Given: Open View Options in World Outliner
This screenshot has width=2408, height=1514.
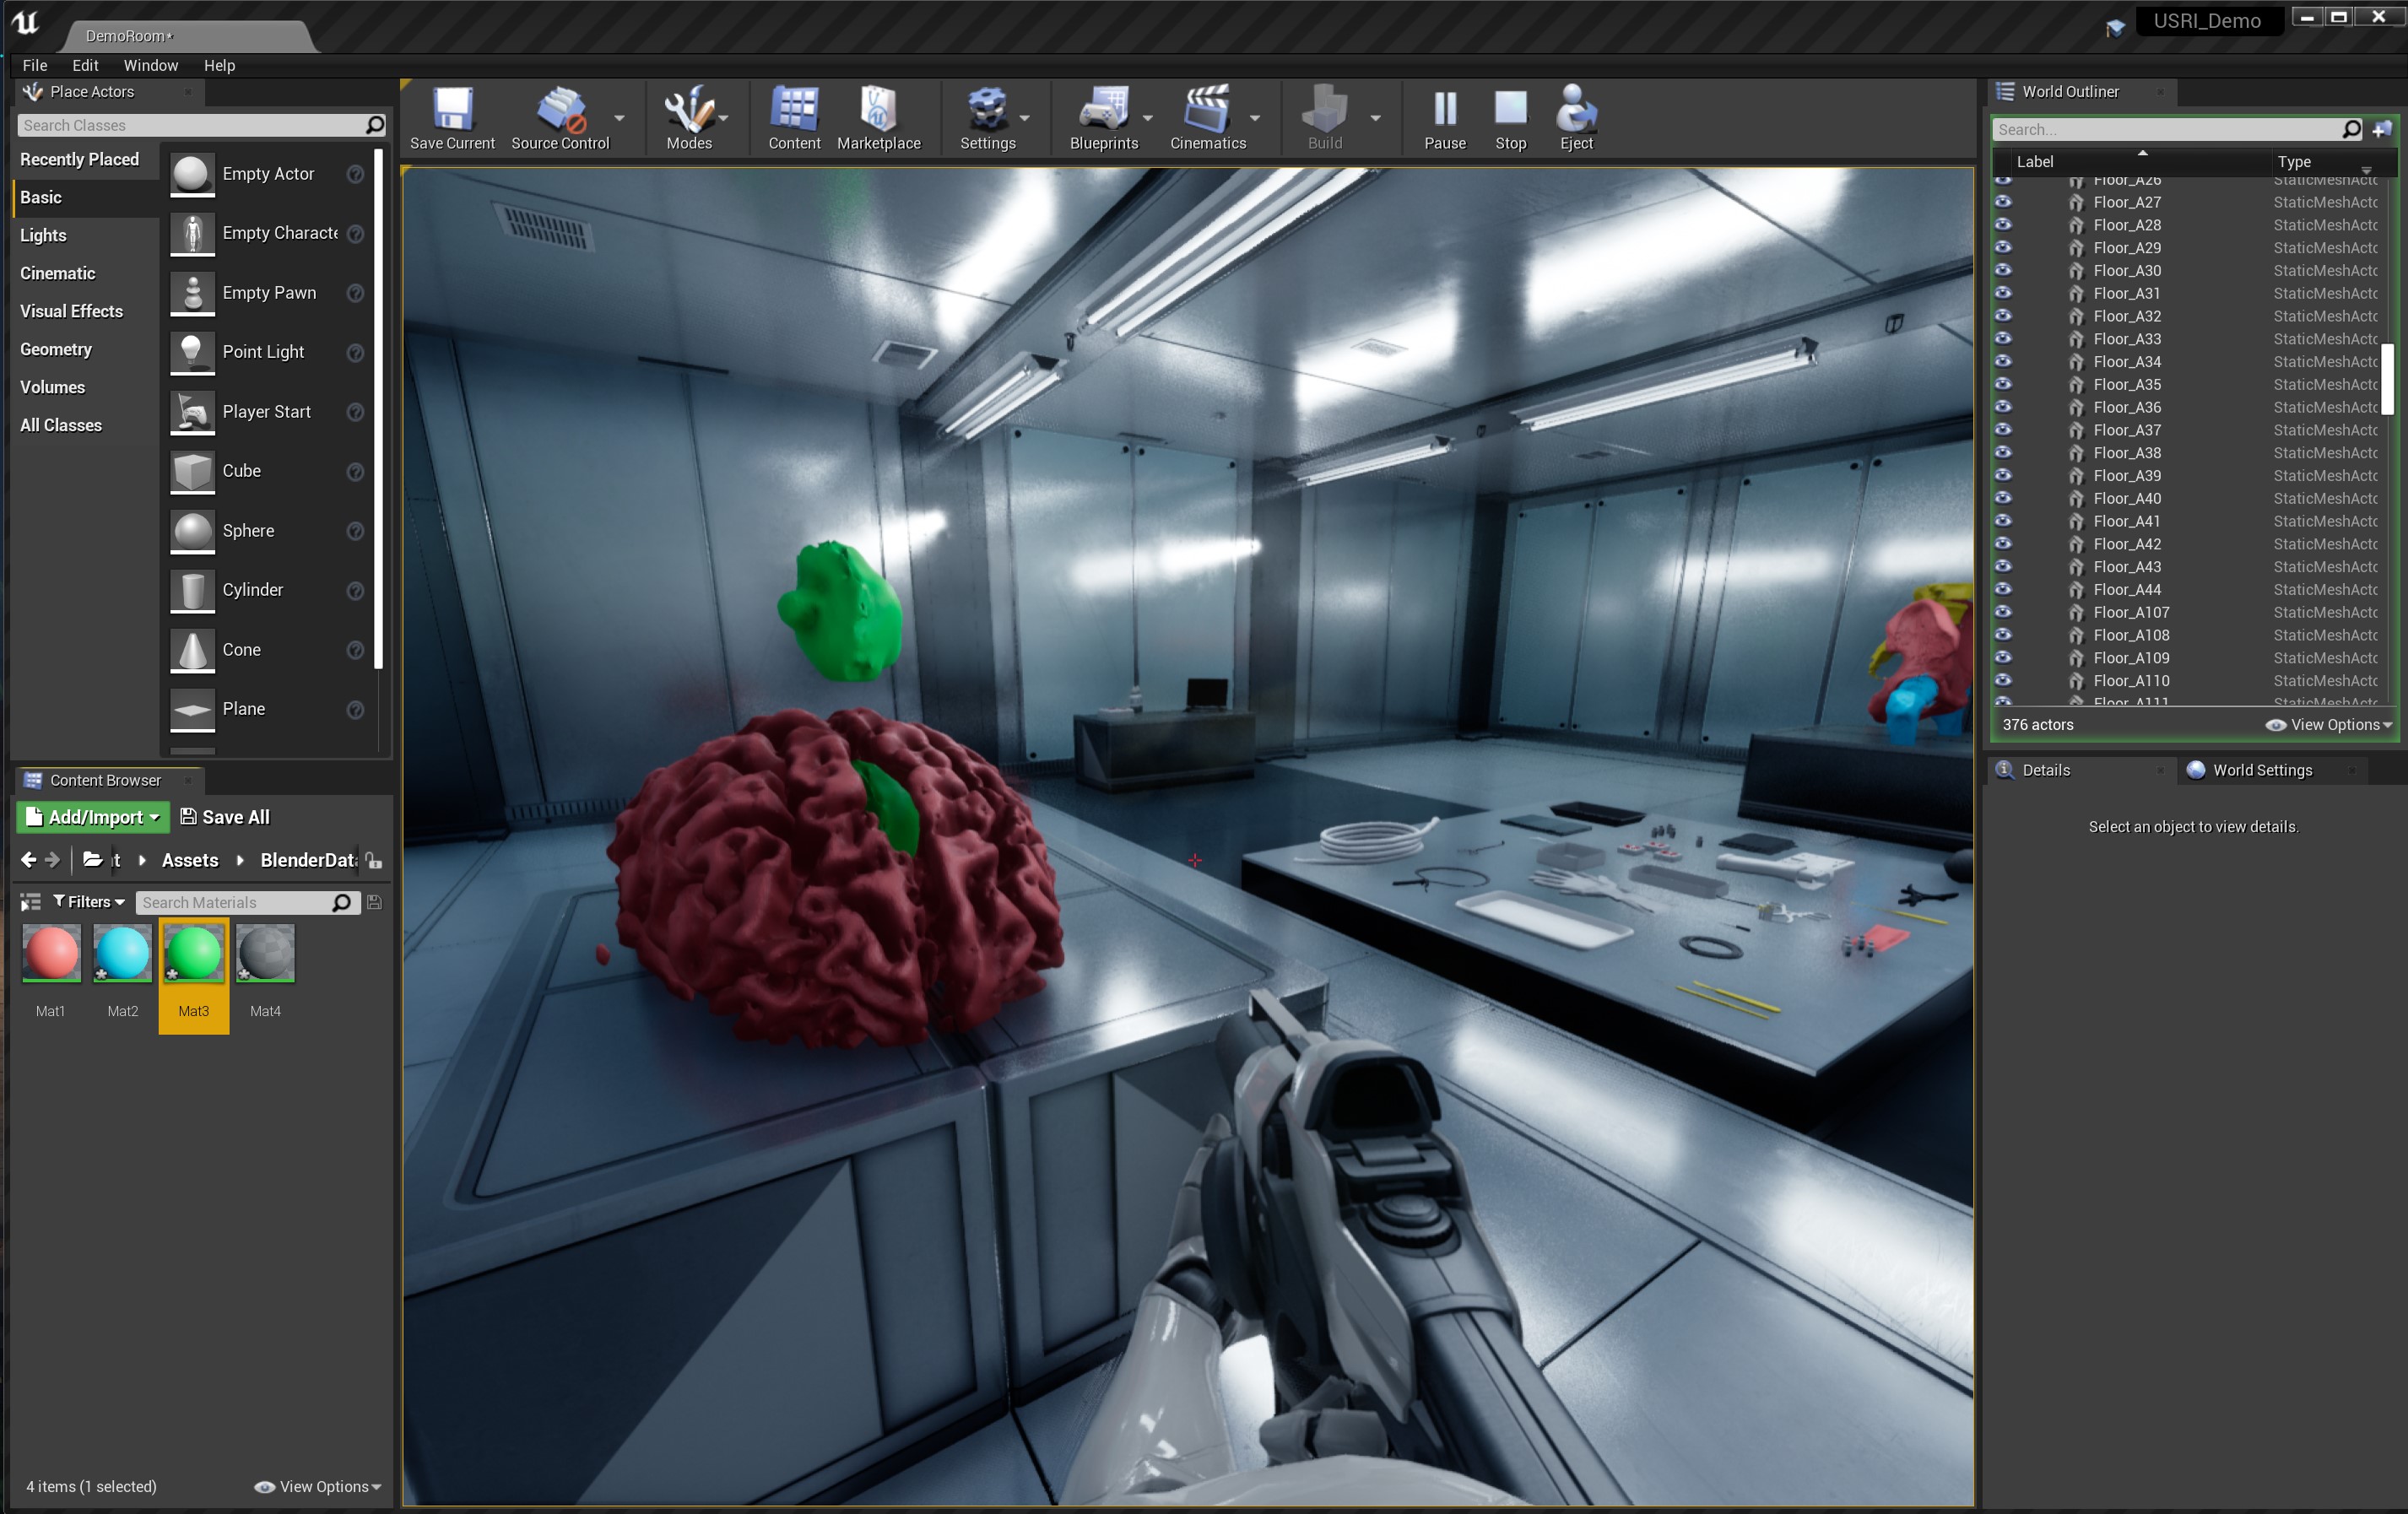Looking at the screenshot, I should coord(2328,724).
